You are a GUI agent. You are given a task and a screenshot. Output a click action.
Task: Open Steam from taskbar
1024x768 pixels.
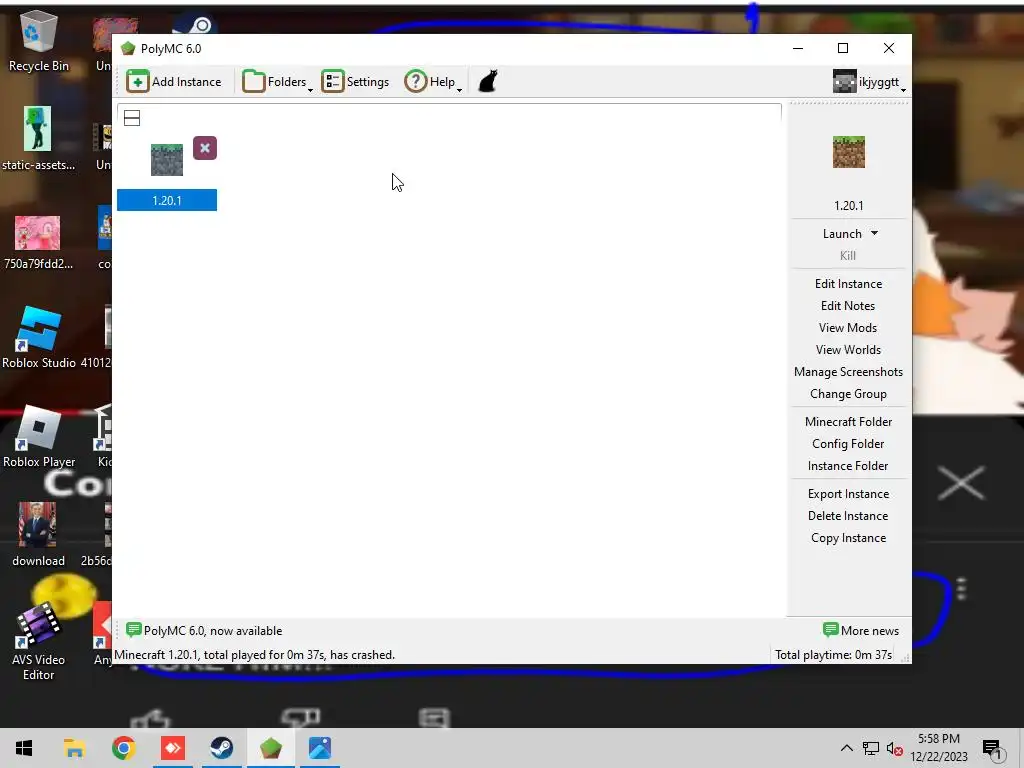point(222,748)
